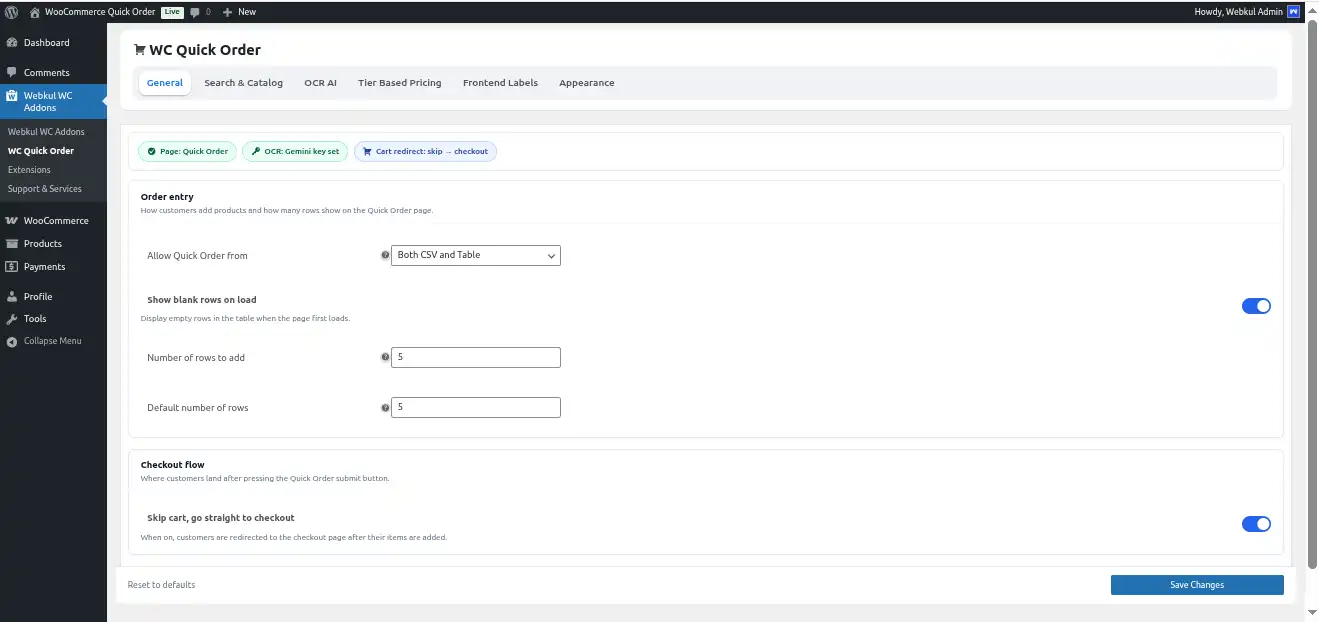
Task: Click the Live status badge
Action: (x=171, y=12)
